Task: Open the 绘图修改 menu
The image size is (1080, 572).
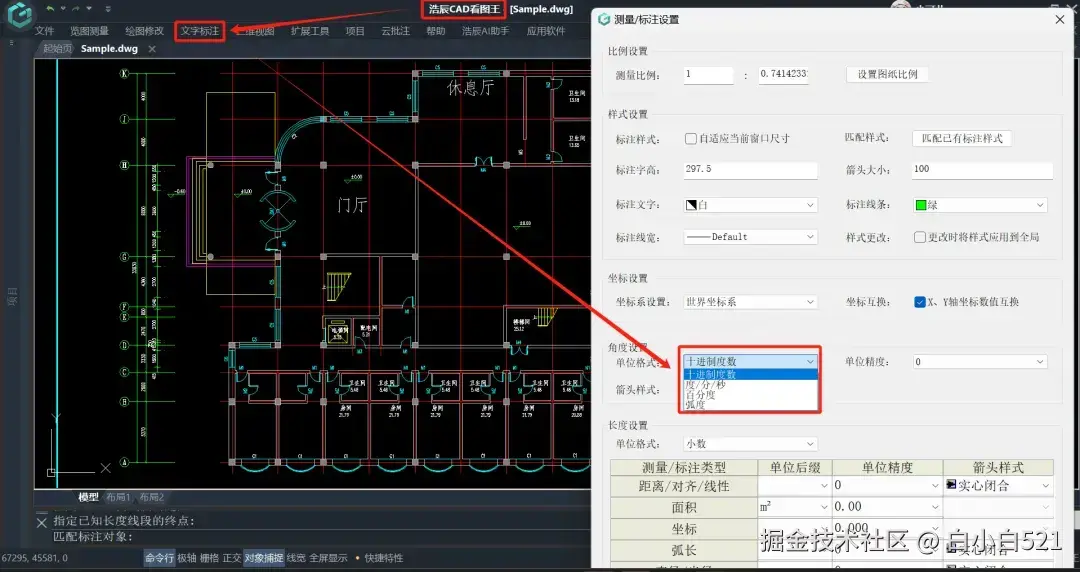Action: point(145,31)
